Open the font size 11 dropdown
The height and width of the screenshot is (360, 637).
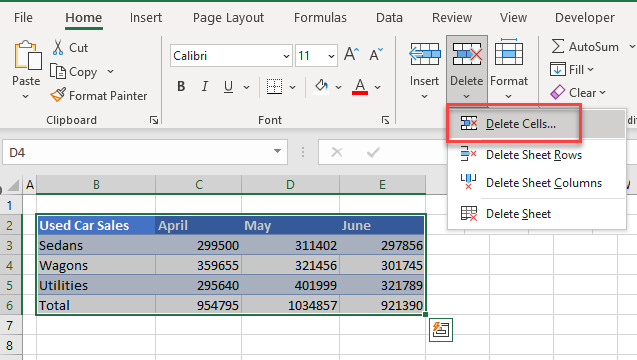pyautogui.click(x=332, y=56)
